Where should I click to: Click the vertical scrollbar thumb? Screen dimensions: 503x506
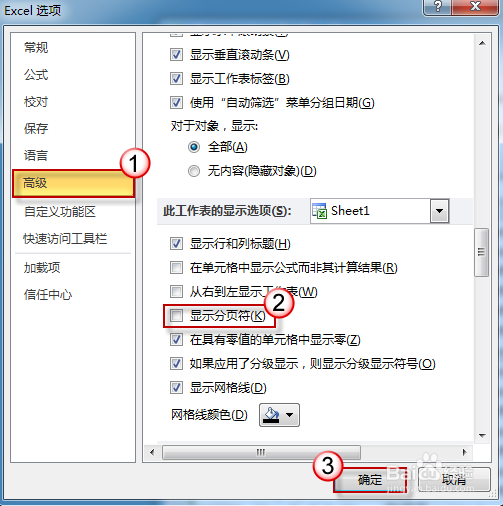click(481, 252)
